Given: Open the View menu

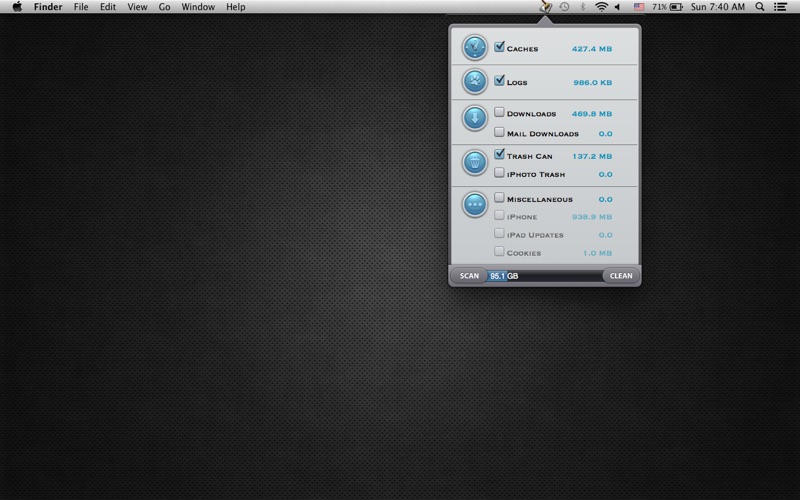Looking at the screenshot, I should tap(137, 7).
